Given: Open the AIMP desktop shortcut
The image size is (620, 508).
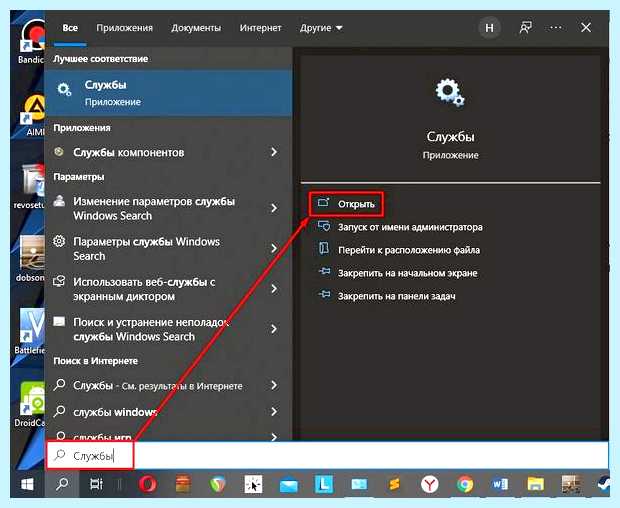Looking at the screenshot, I should point(32,115).
